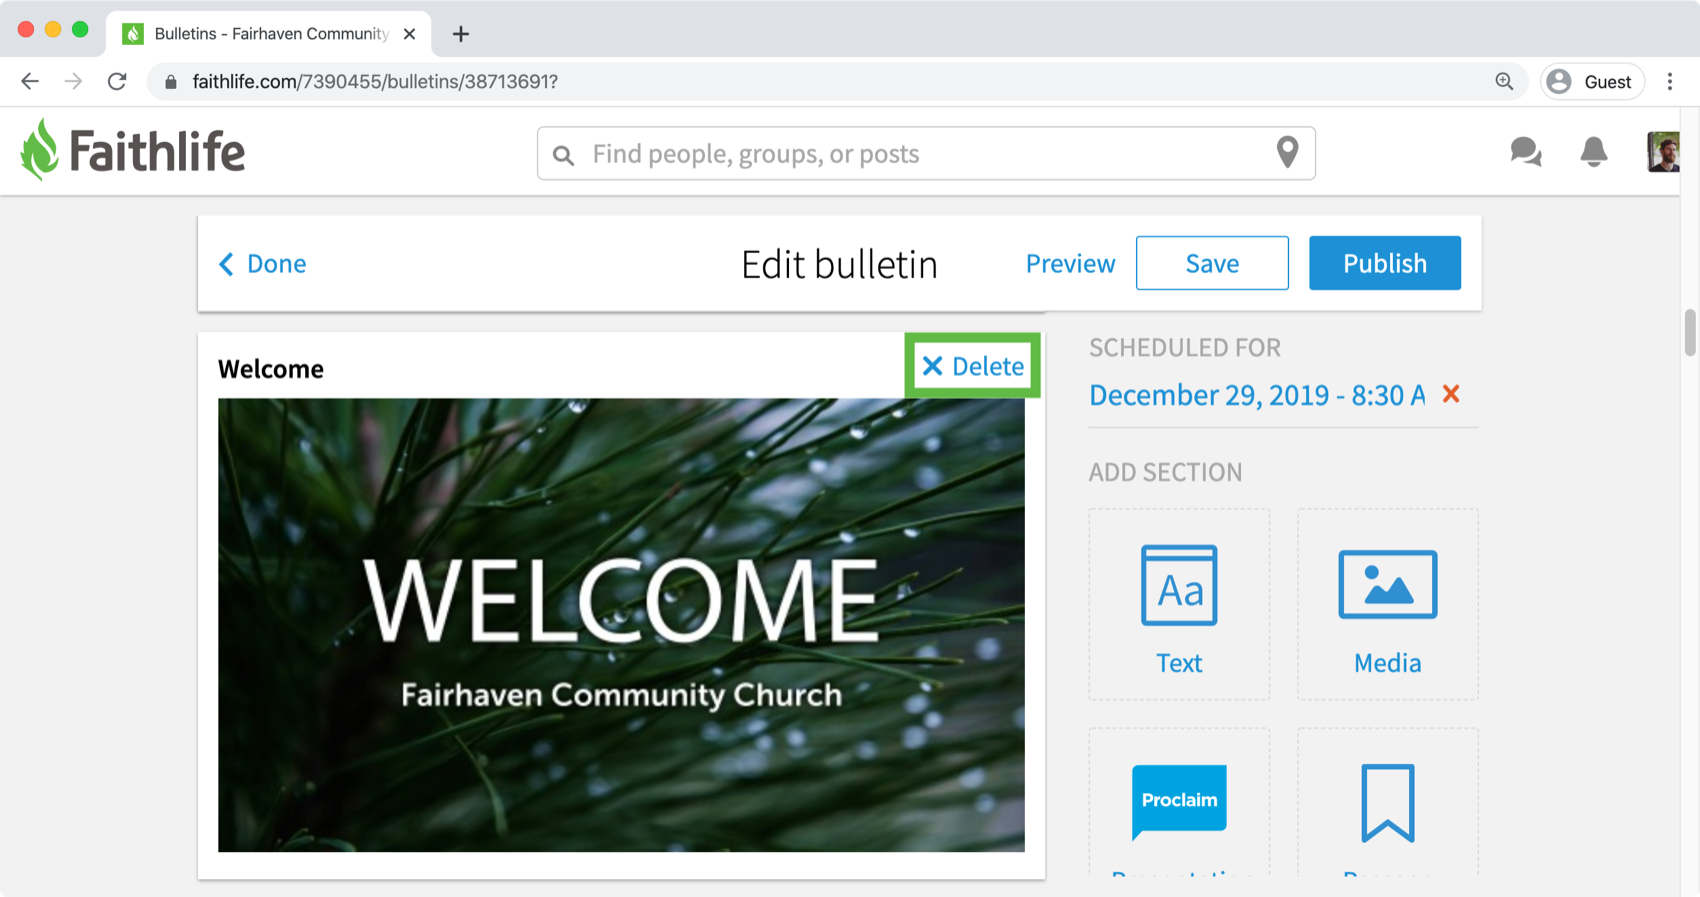Click the Welcome section title

[271, 369]
